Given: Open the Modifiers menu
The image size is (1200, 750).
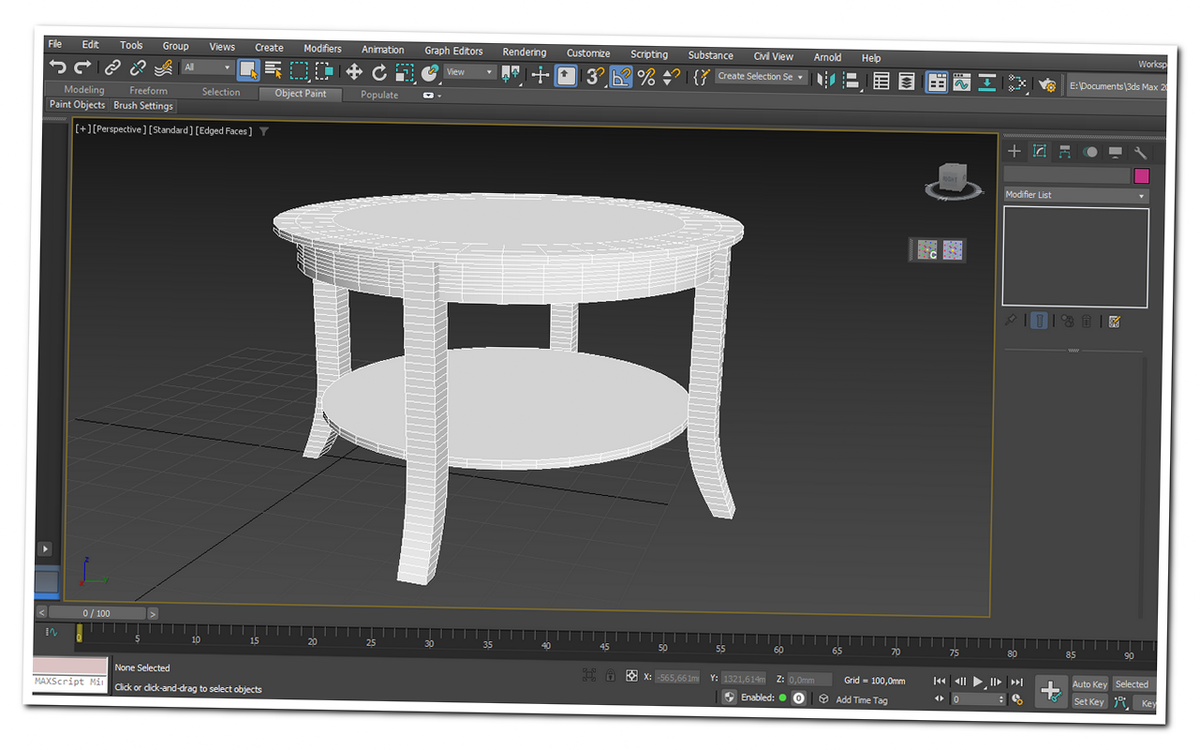Looking at the screenshot, I should tap(322, 48).
